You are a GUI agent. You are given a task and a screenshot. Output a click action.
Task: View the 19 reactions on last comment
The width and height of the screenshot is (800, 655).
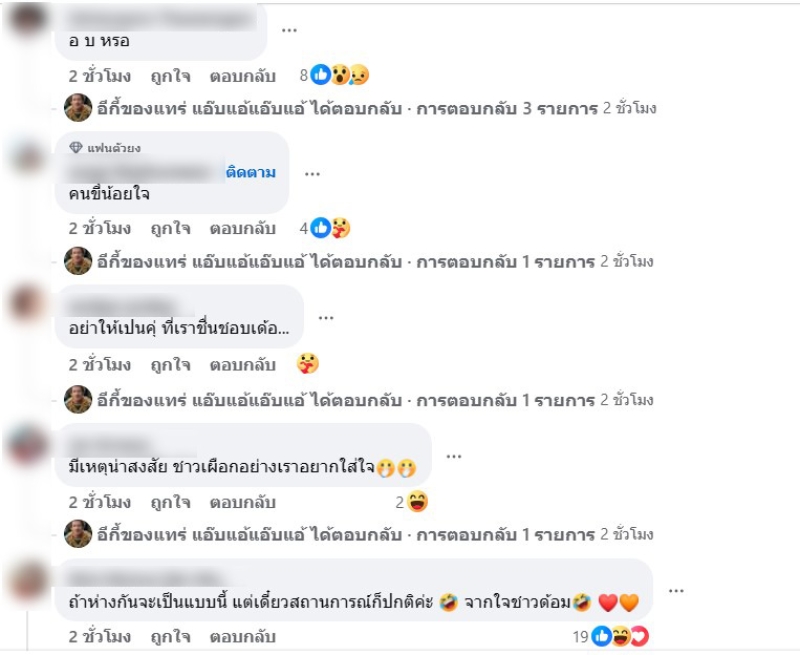pyautogui.click(x=610, y=636)
